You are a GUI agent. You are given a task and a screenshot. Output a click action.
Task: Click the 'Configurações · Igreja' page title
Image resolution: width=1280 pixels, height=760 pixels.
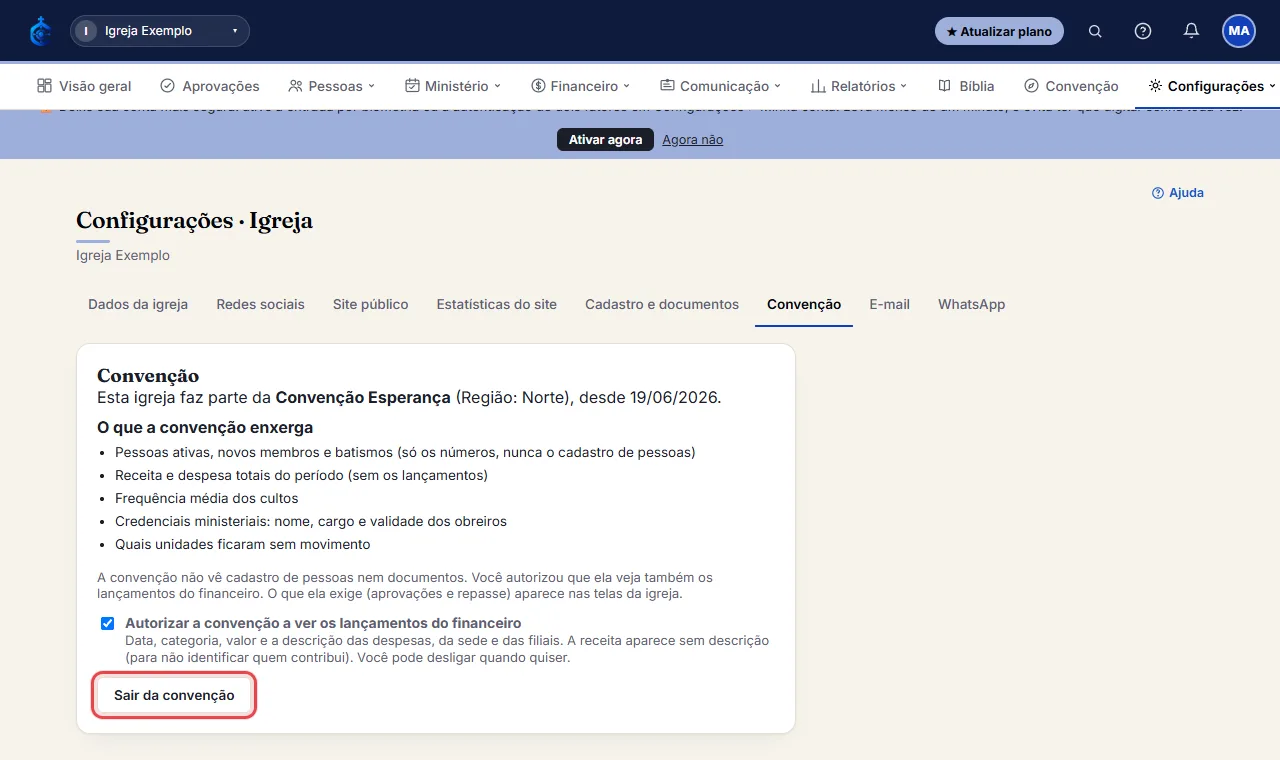(194, 221)
